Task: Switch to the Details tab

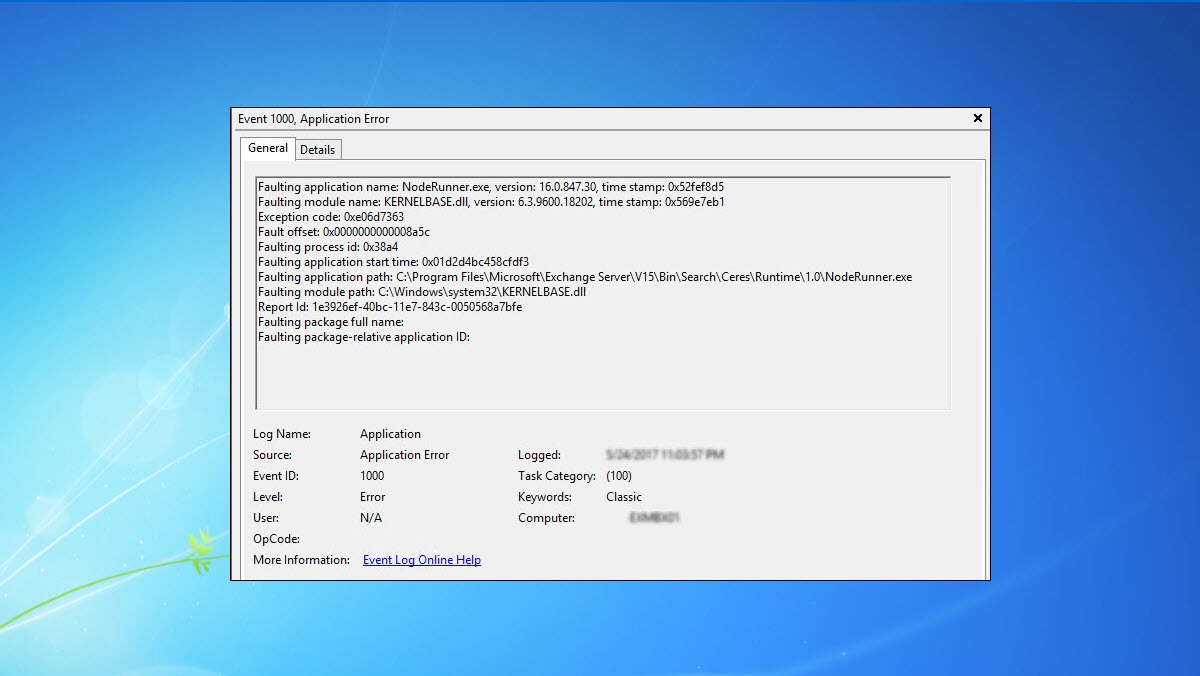Action: click(x=318, y=149)
